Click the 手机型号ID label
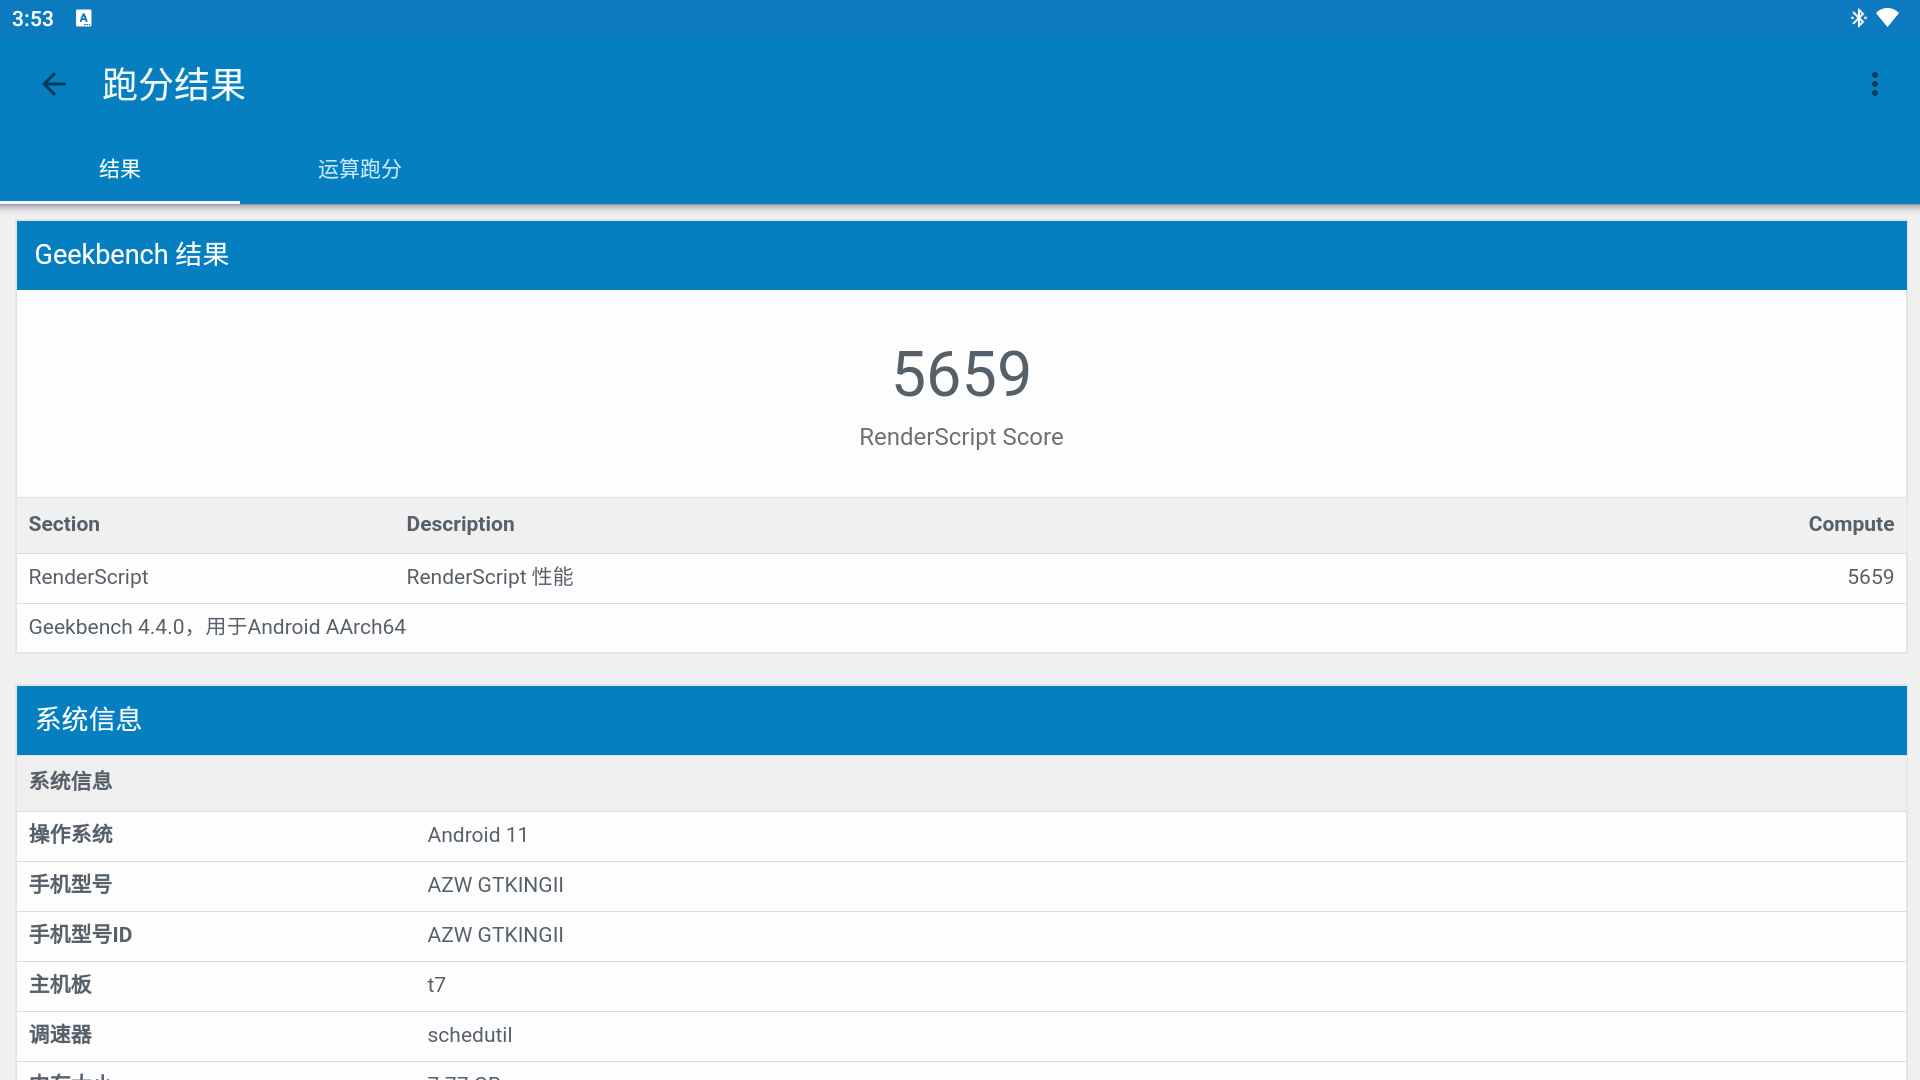Screen dimensions: 1920x1080 (80, 934)
